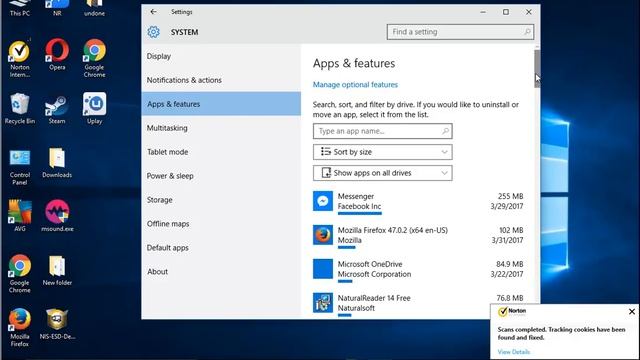The height and width of the screenshot is (360, 640).
Task: Select the NIS-ESD-De... desktop icon
Action: (x=57, y=324)
